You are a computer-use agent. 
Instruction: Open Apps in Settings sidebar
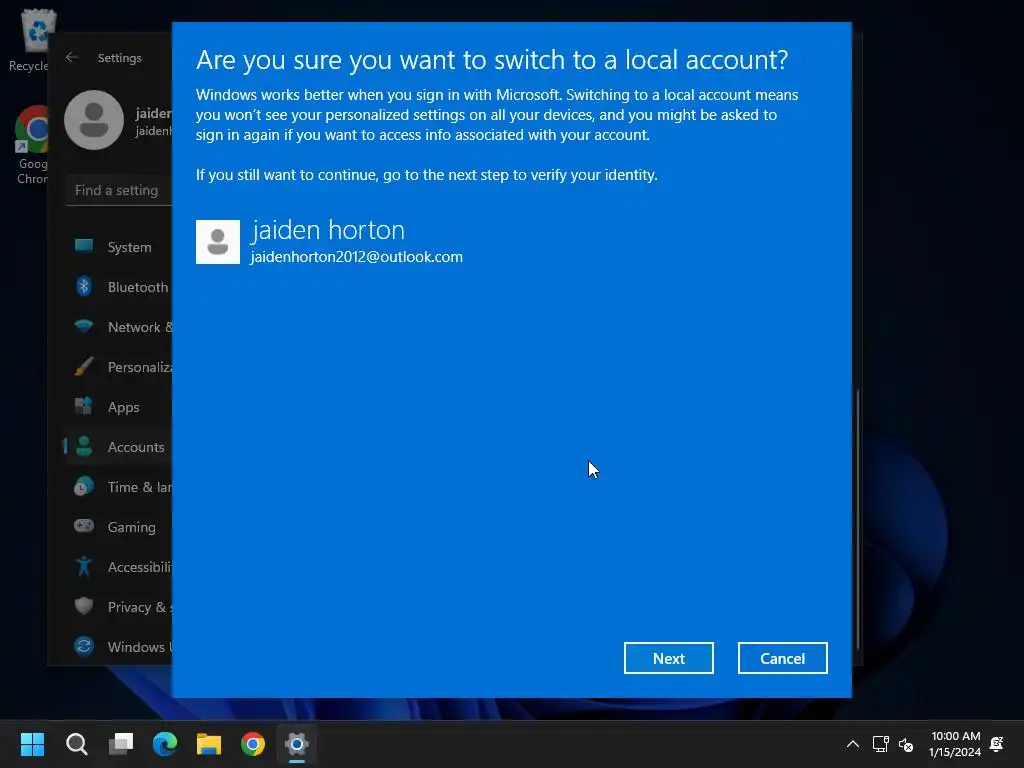coord(119,407)
